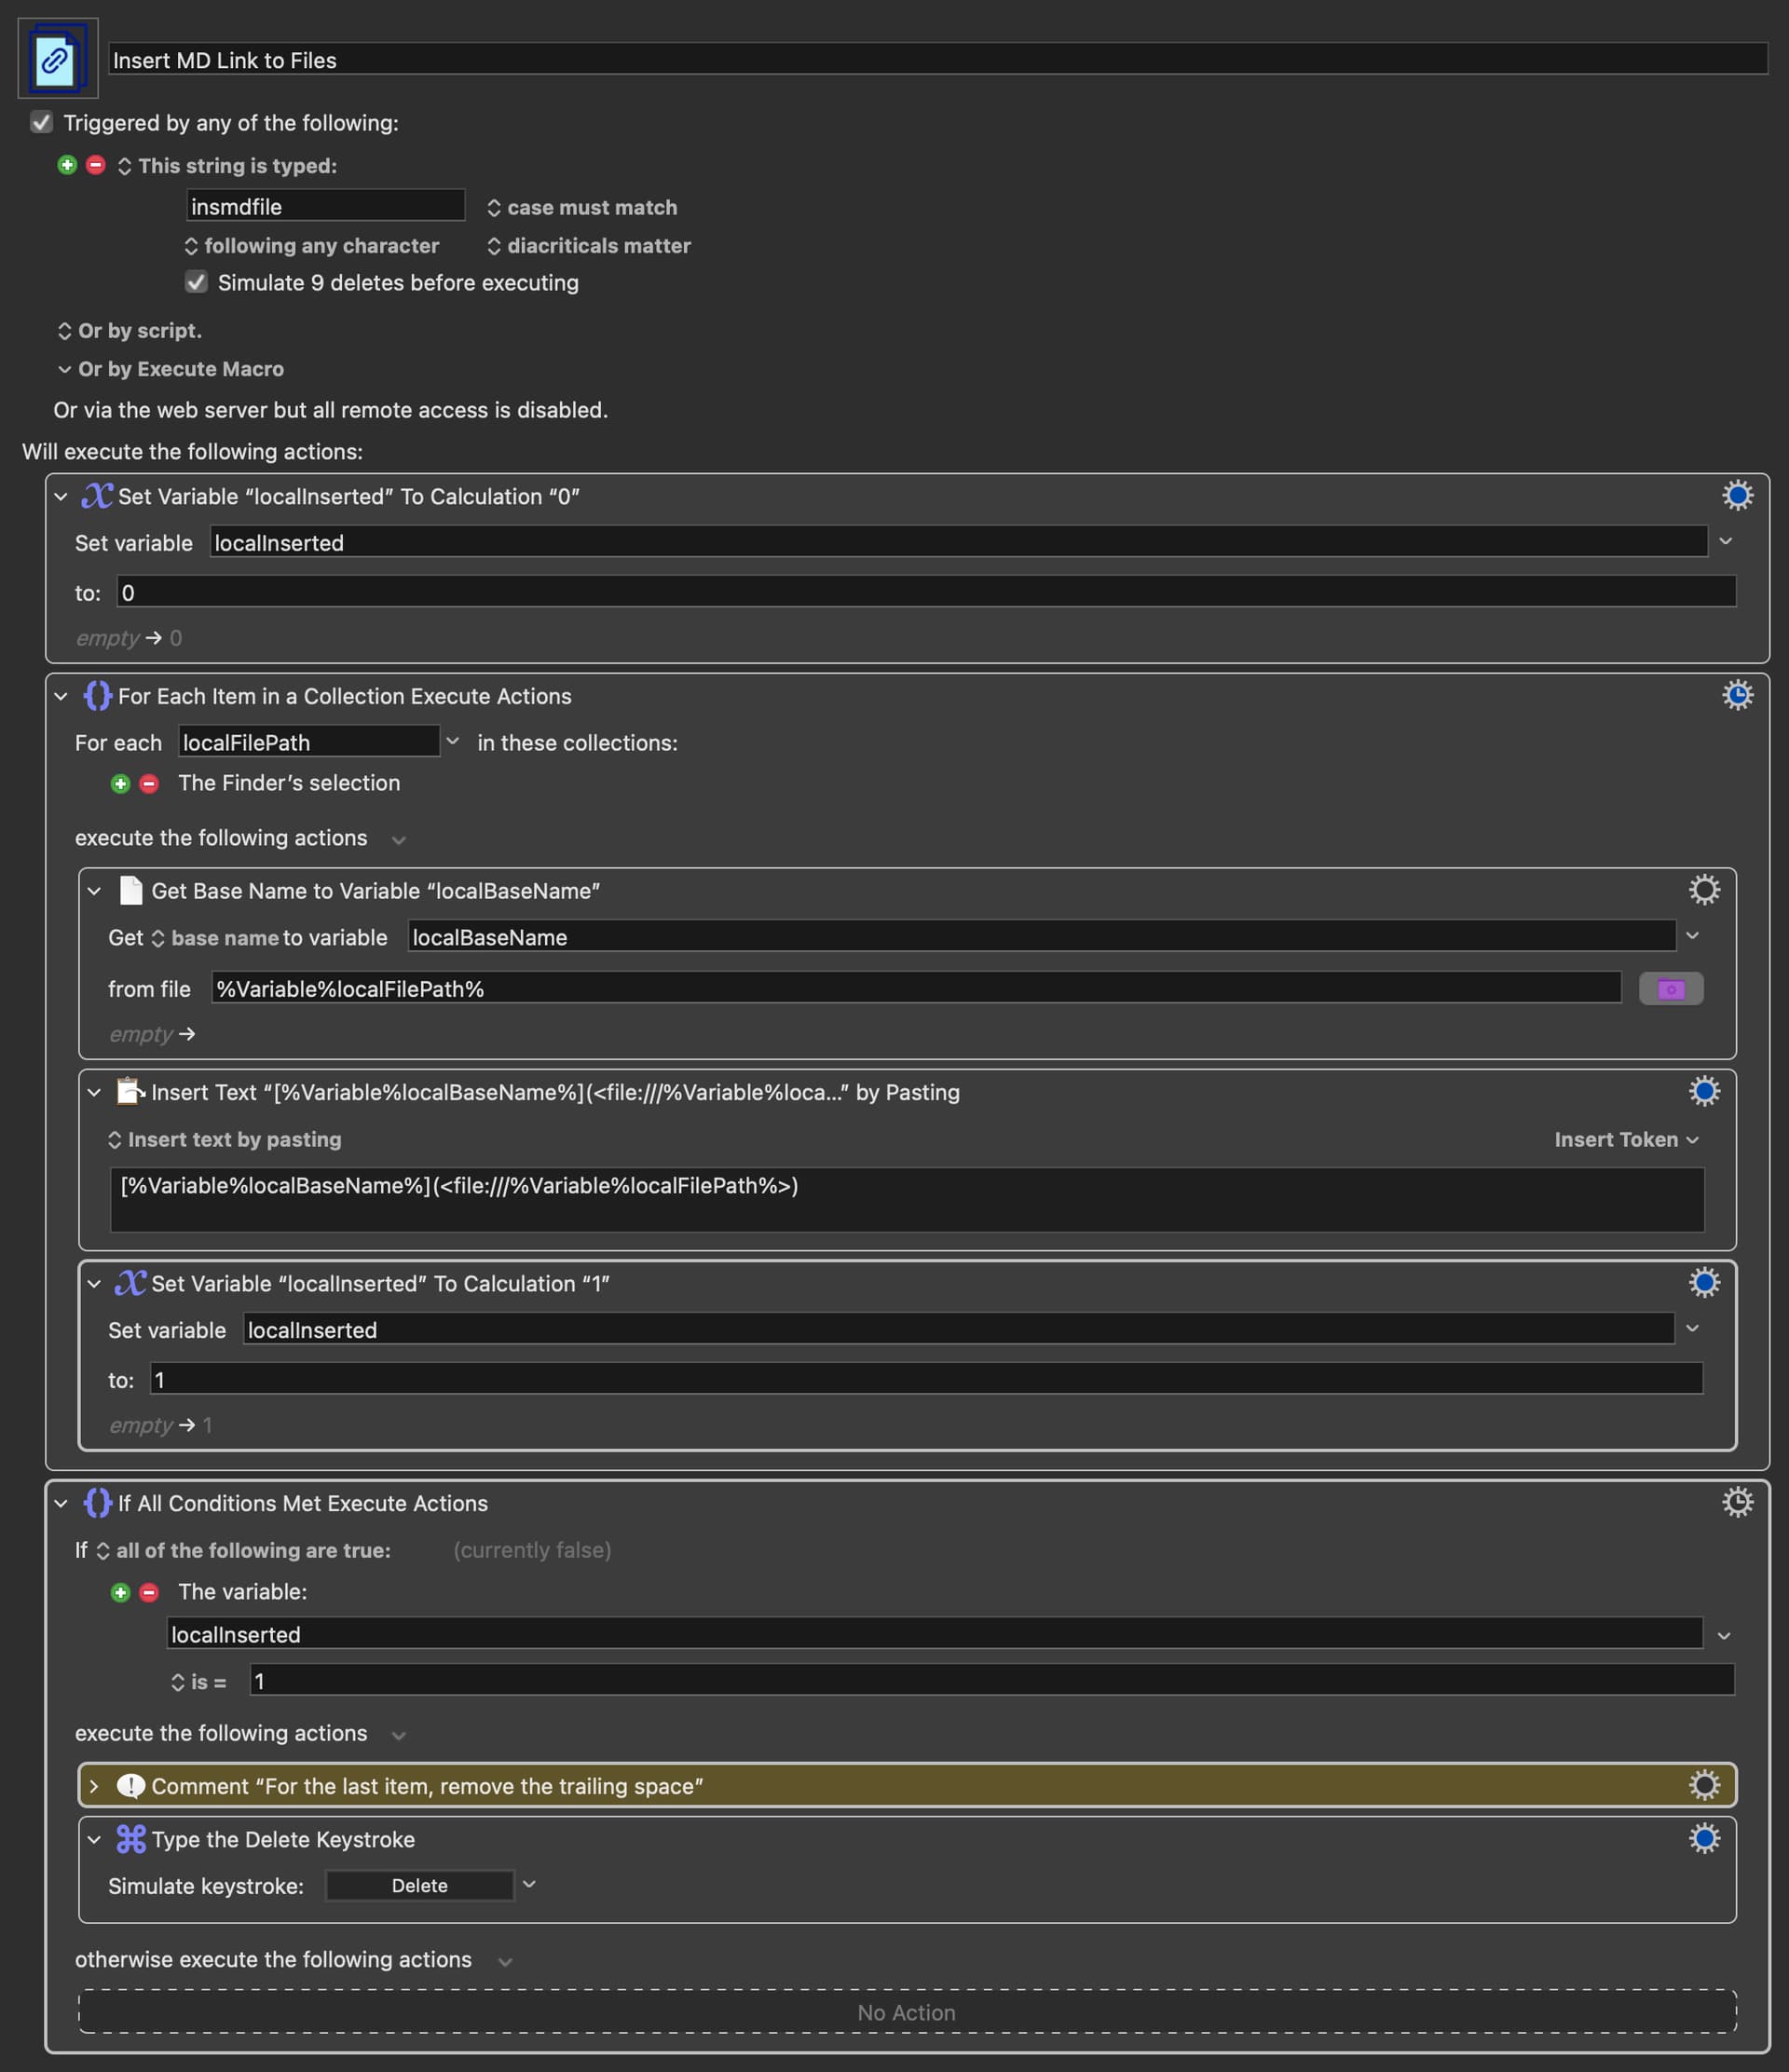Change trigger type from This string is typed
This screenshot has height=2072, width=1789.
pyautogui.click(x=228, y=166)
